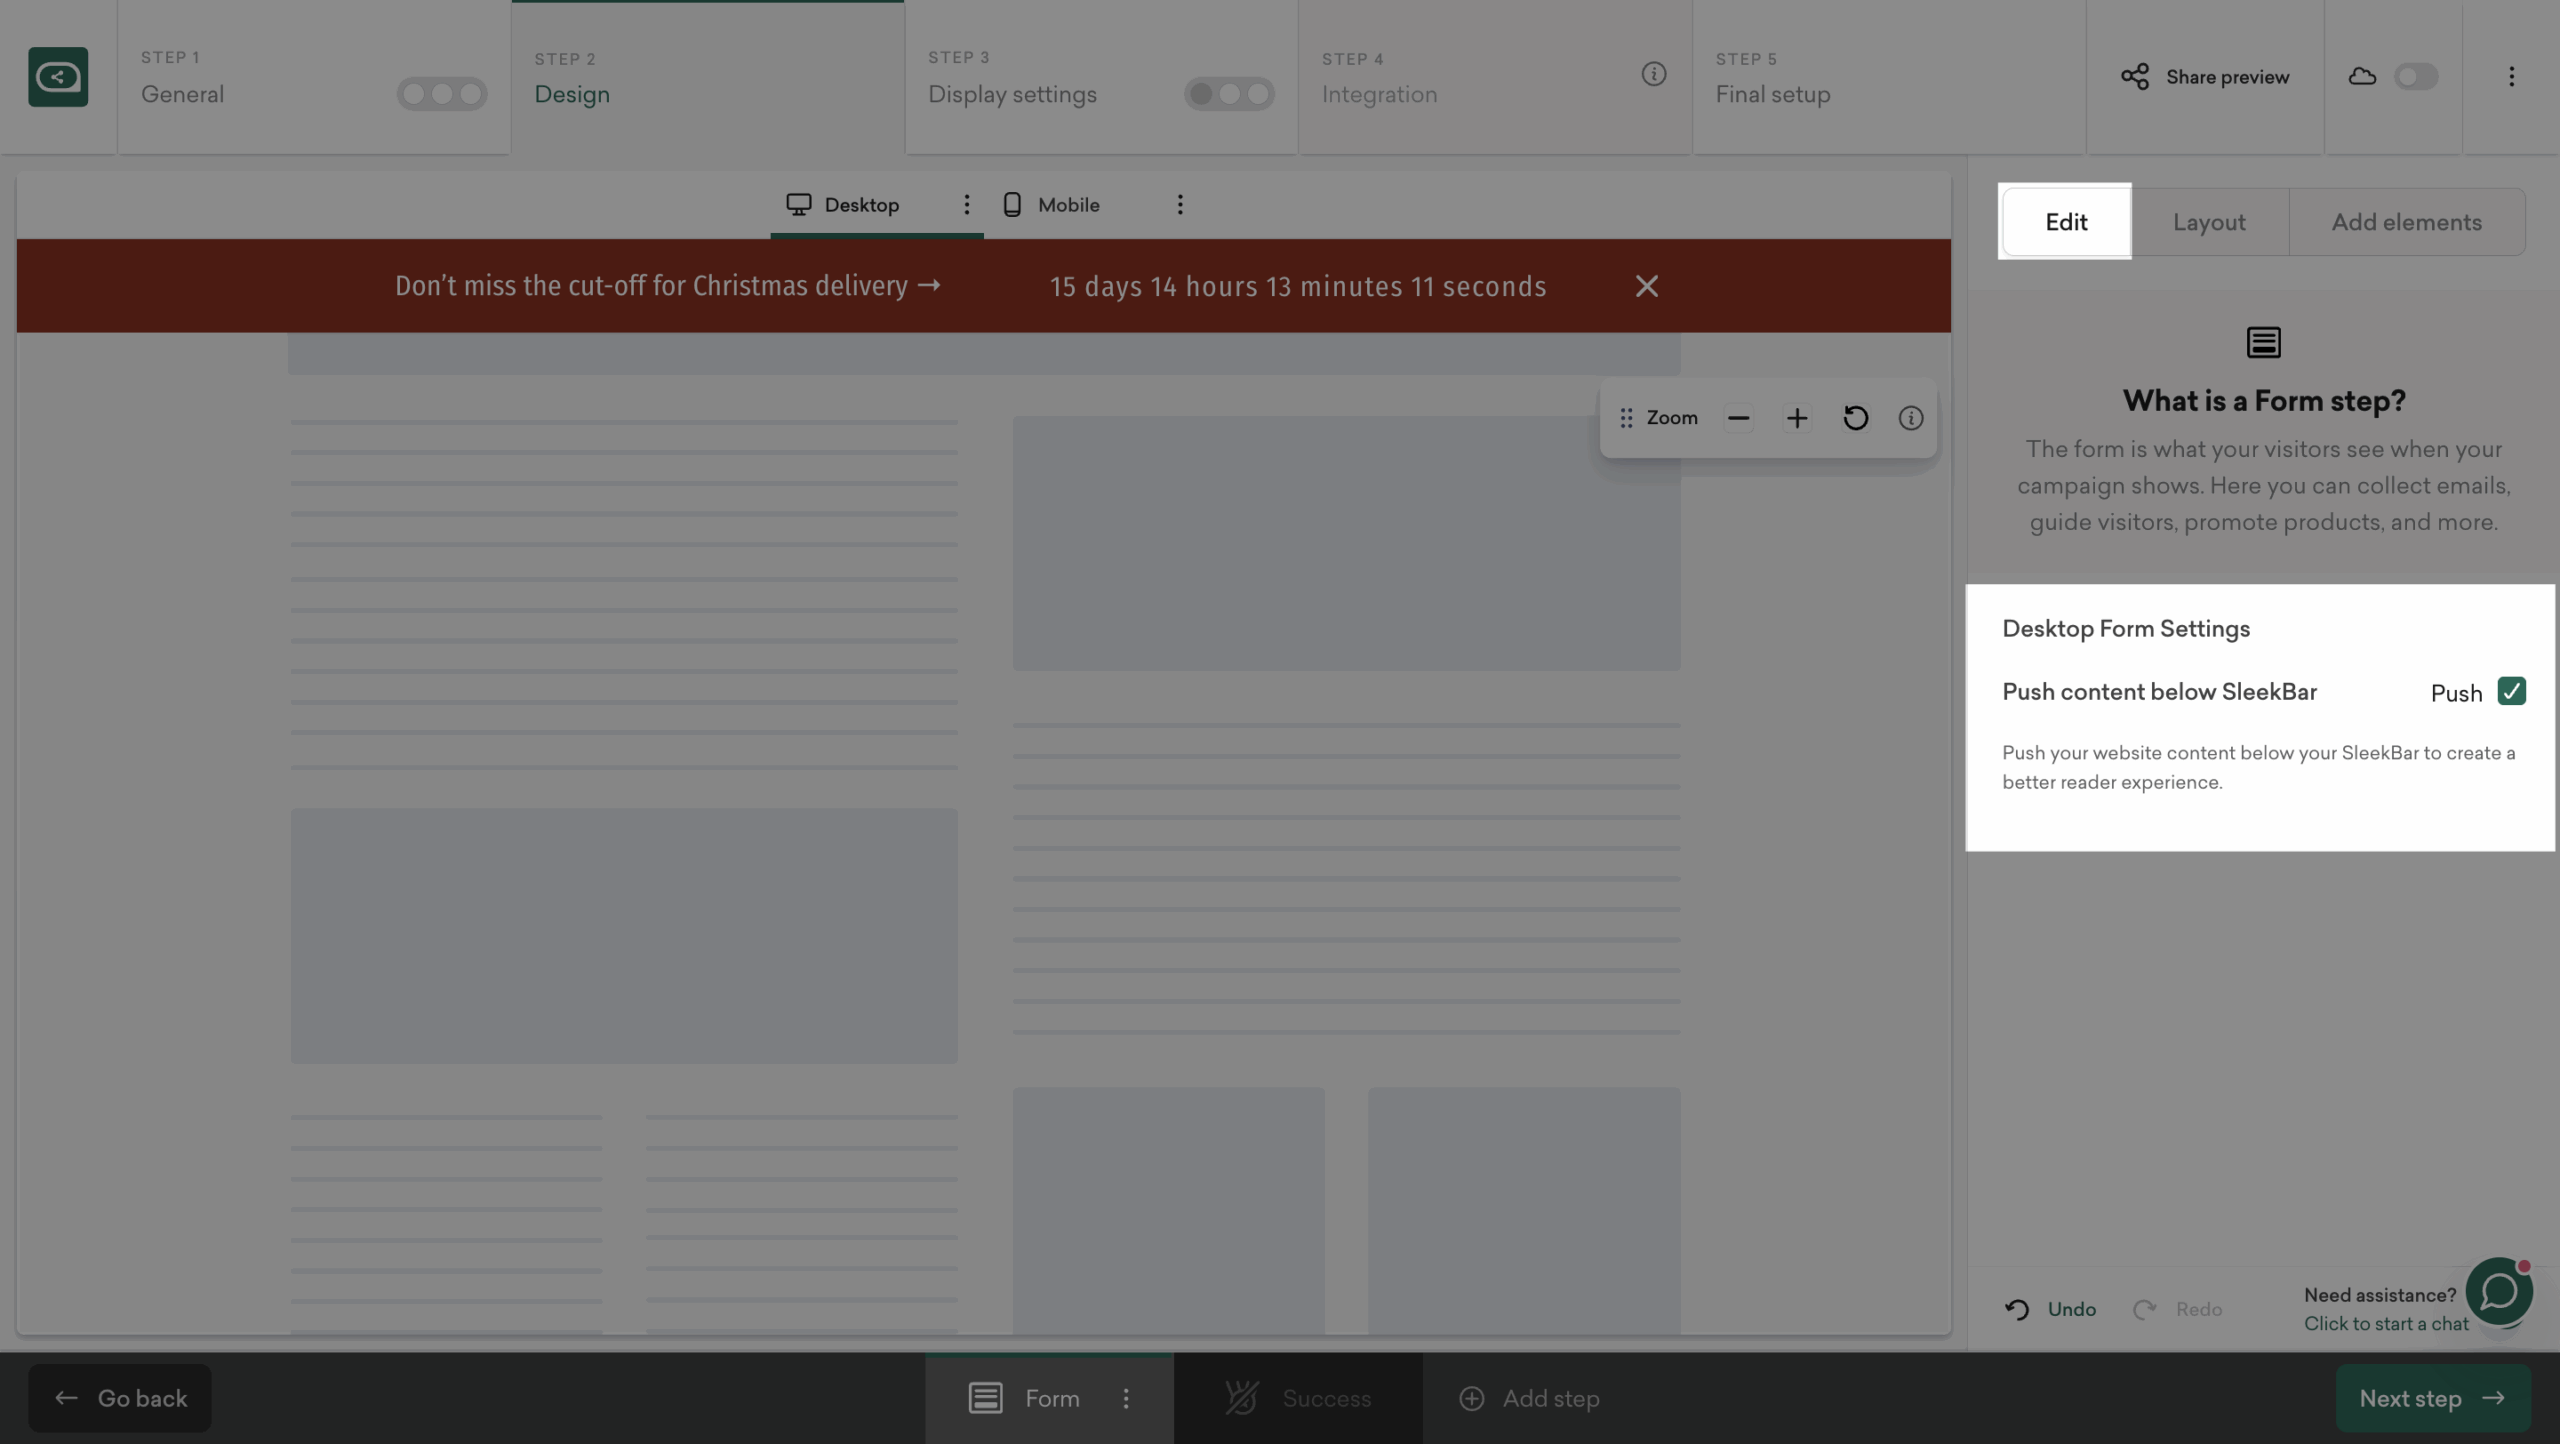2560x1444 pixels.
Task: Click the Next step button
Action: click(2432, 1398)
